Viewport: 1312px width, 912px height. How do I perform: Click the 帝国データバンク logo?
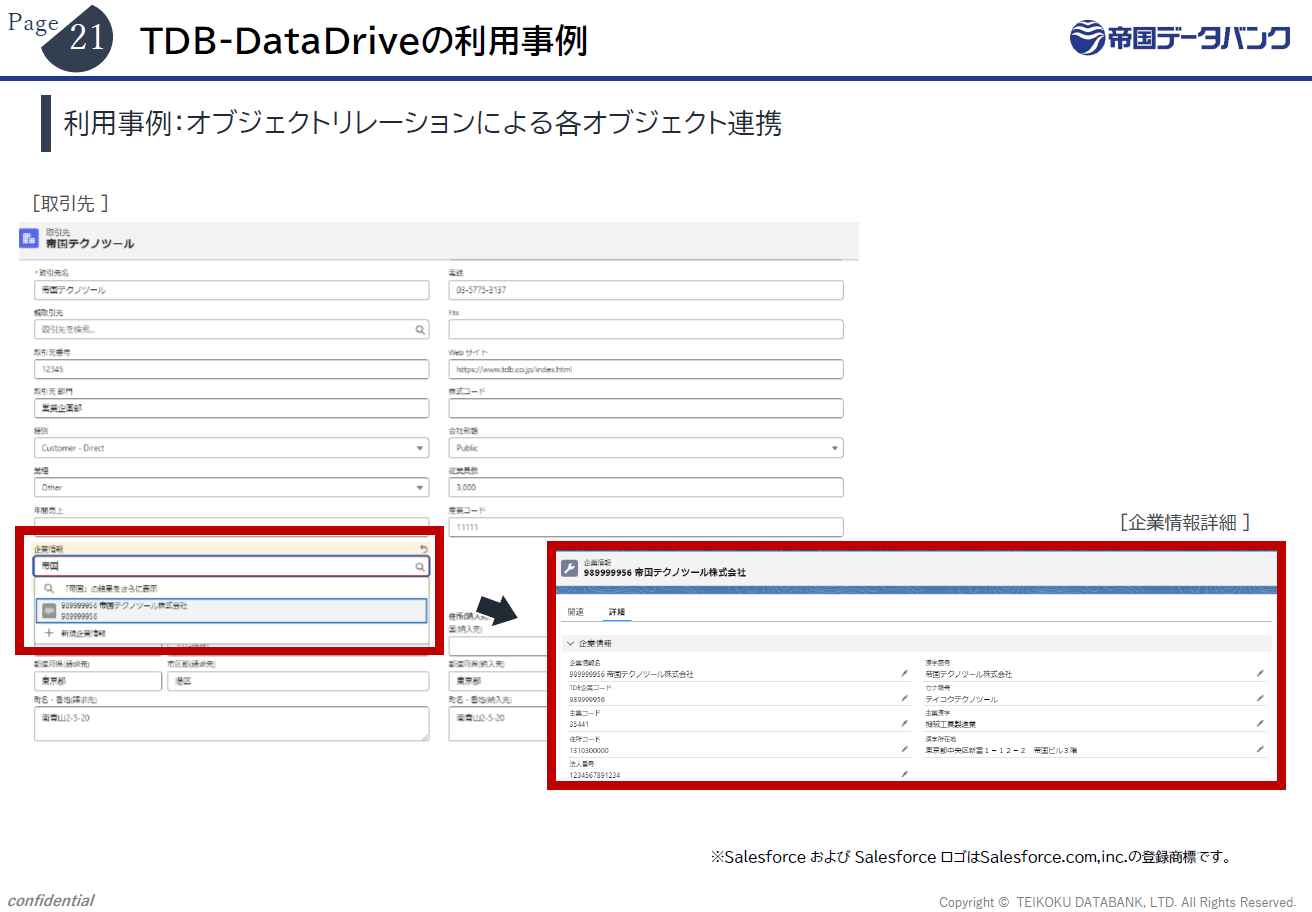coord(1179,38)
